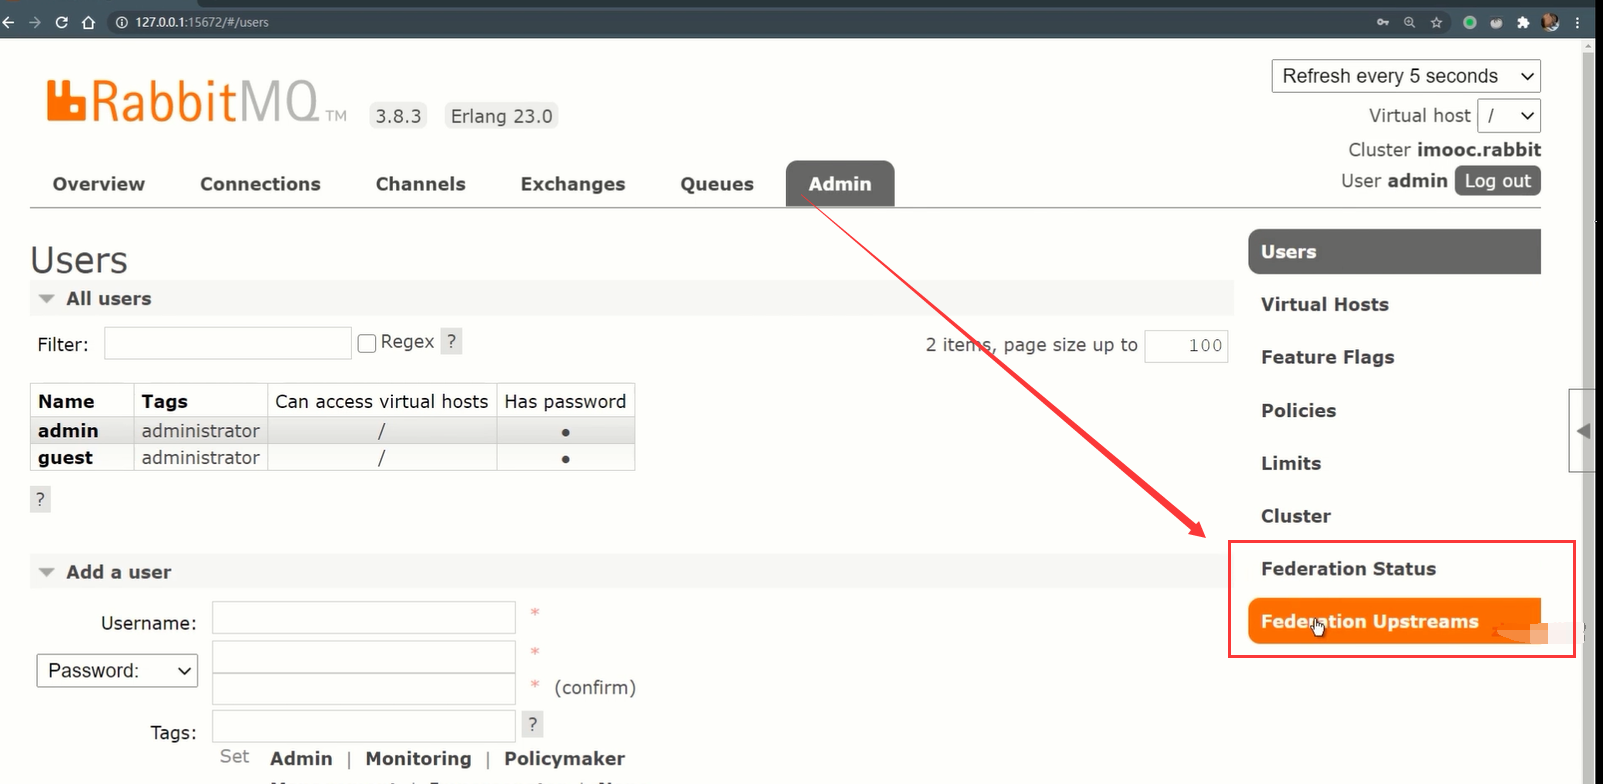
Task: Select the Admin tab
Action: click(840, 184)
